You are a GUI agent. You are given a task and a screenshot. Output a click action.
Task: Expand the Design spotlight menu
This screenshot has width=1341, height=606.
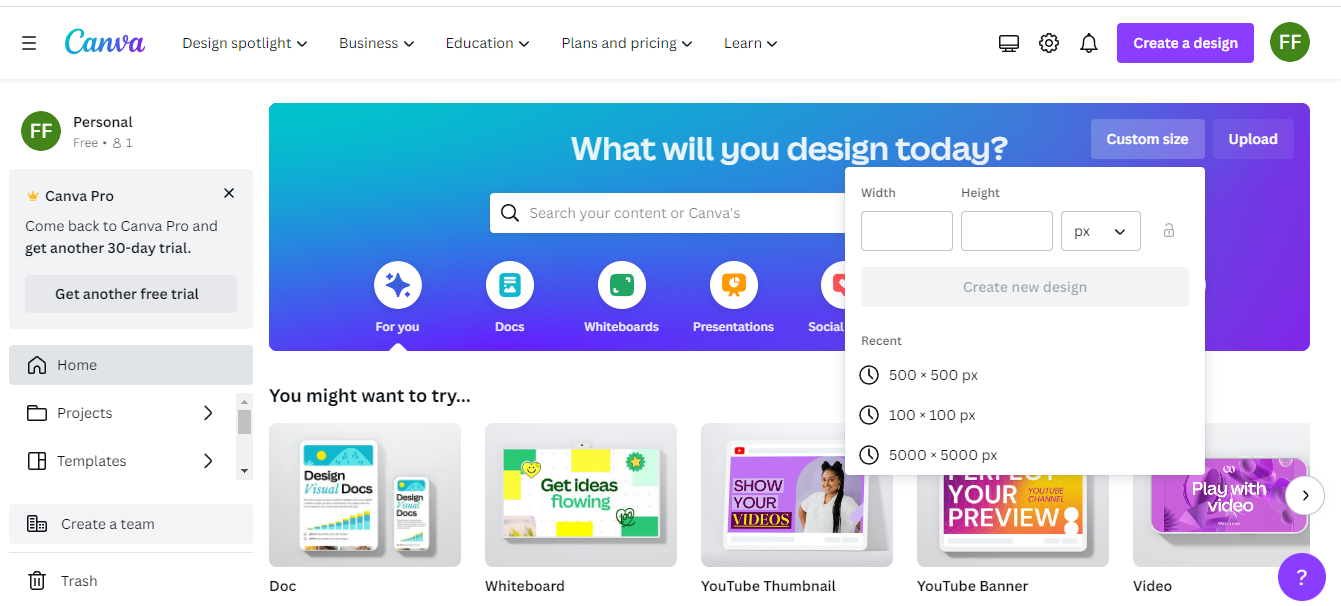[245, 43]
